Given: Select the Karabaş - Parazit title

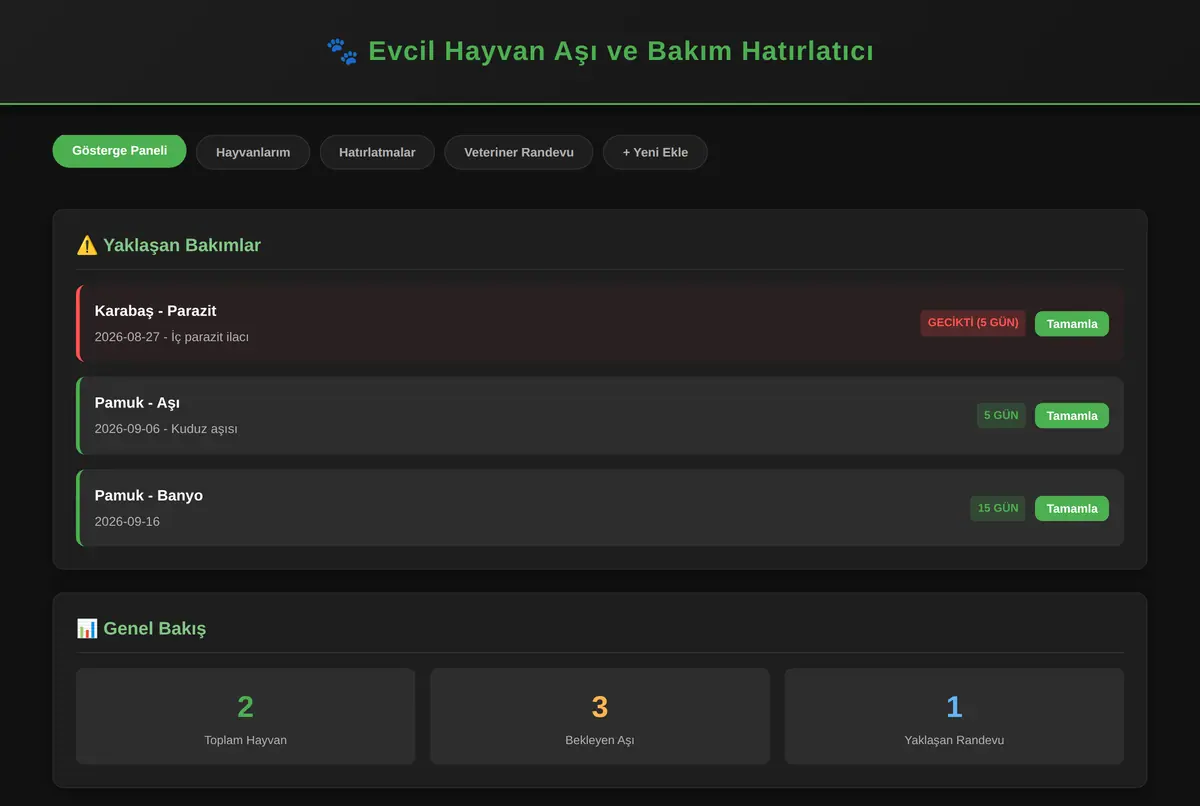Looking at the screenshot, I should point(156,311).
